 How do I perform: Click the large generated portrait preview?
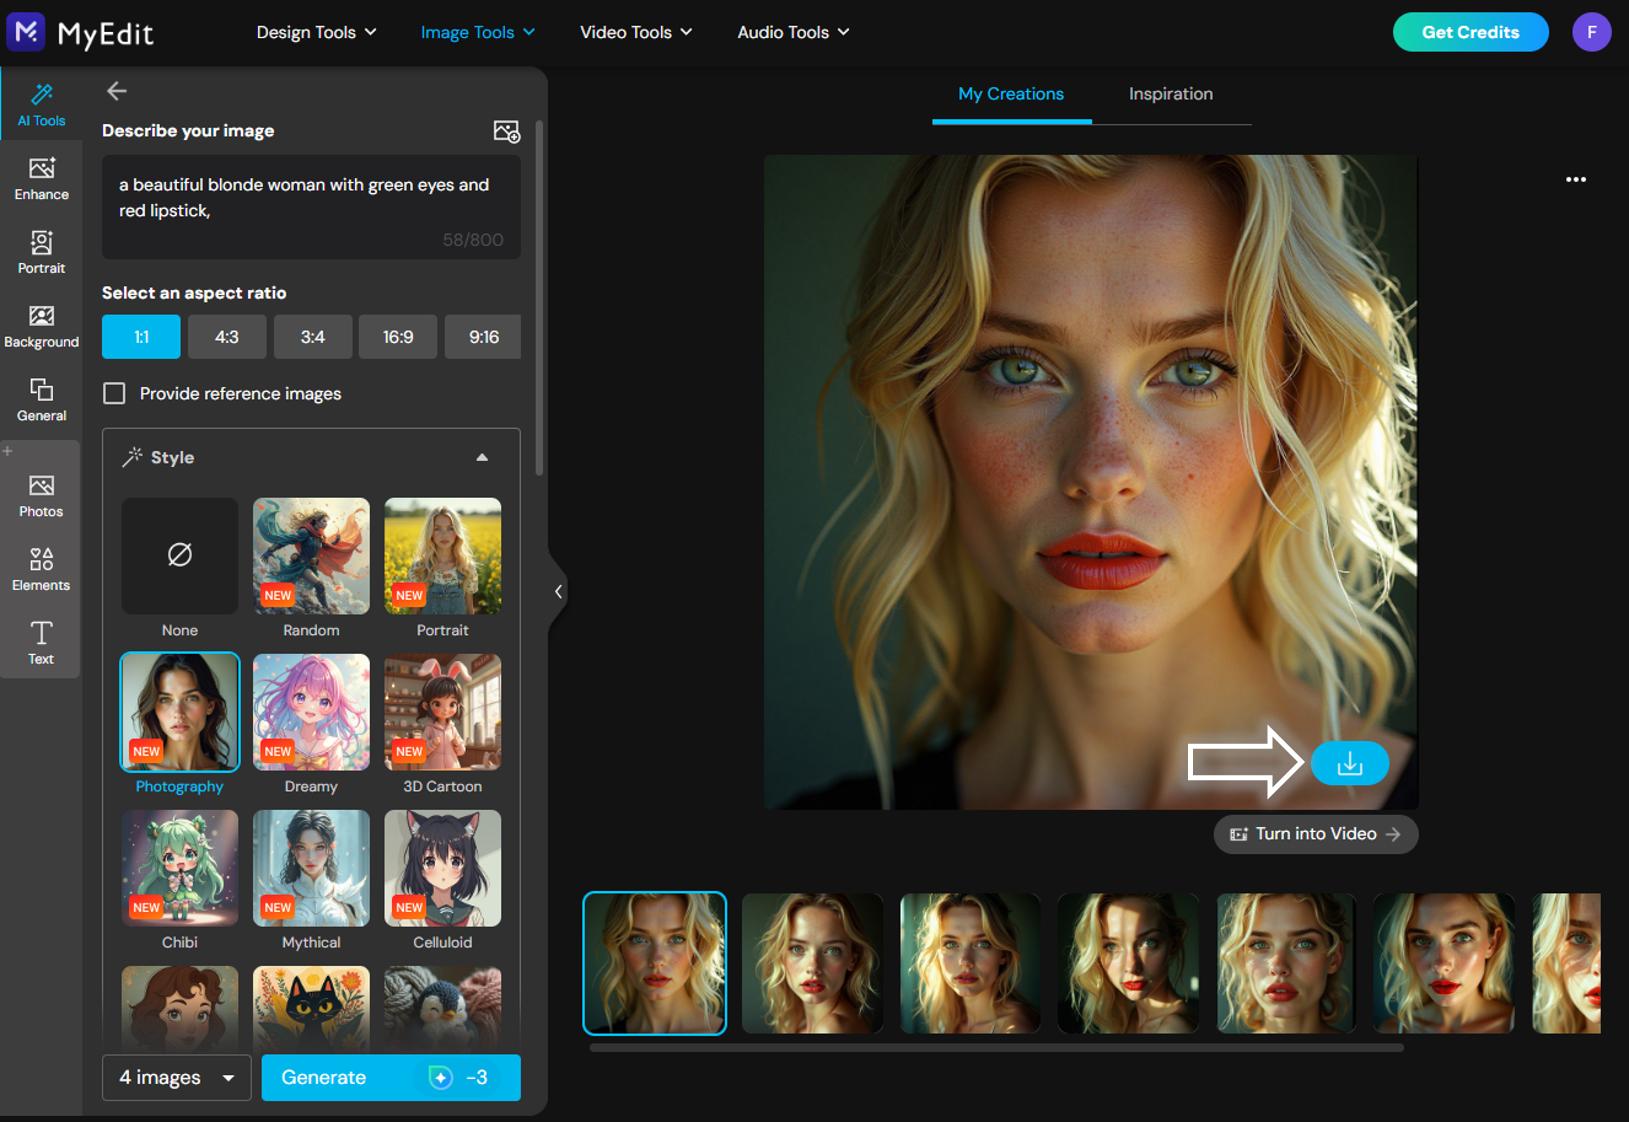click(1091, 482)
